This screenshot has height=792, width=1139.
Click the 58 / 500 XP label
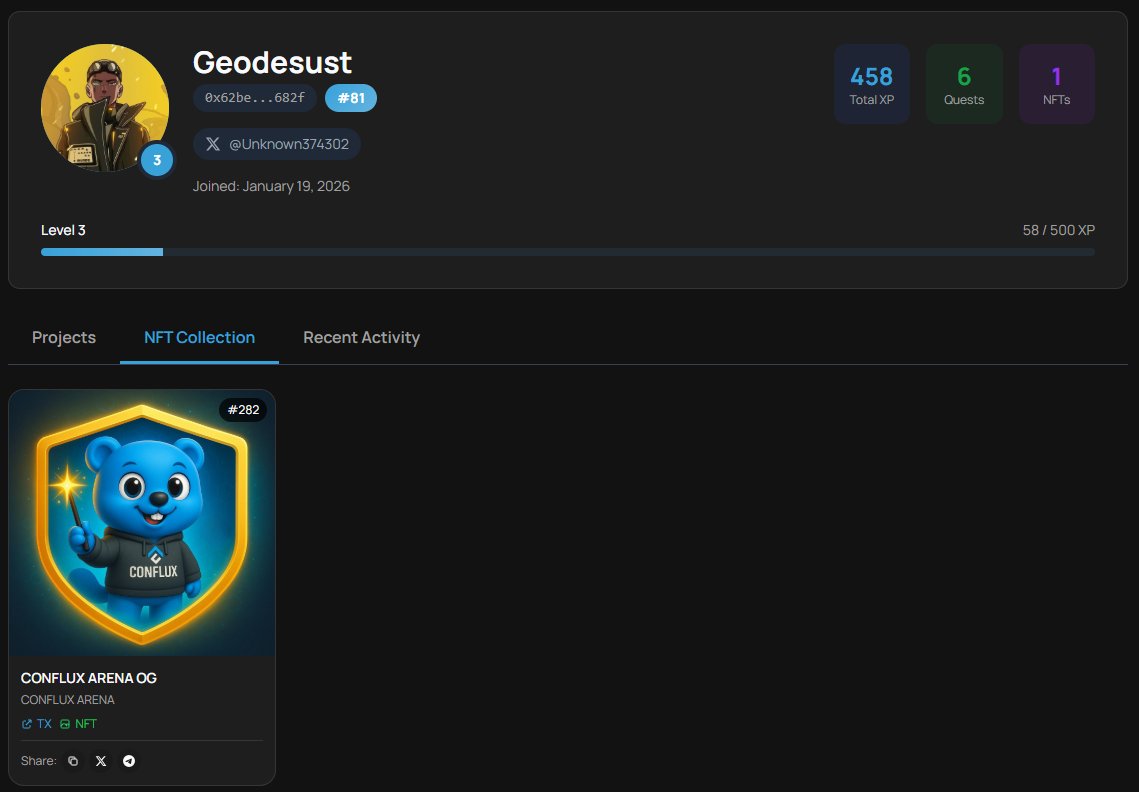[x=1058, y=230]
